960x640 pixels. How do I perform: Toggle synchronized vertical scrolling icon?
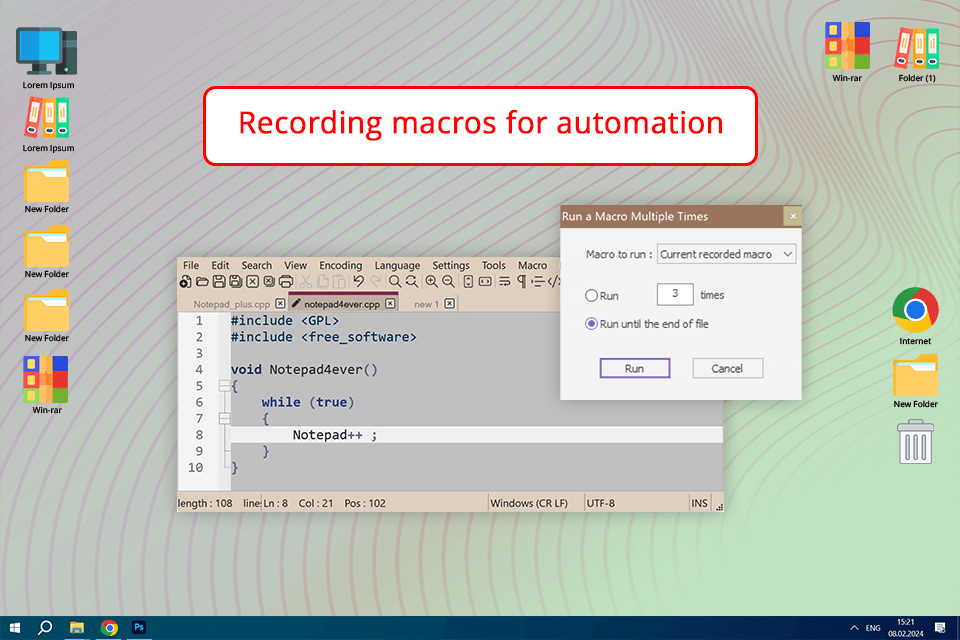pyautogui.click(x=468, y=282)
